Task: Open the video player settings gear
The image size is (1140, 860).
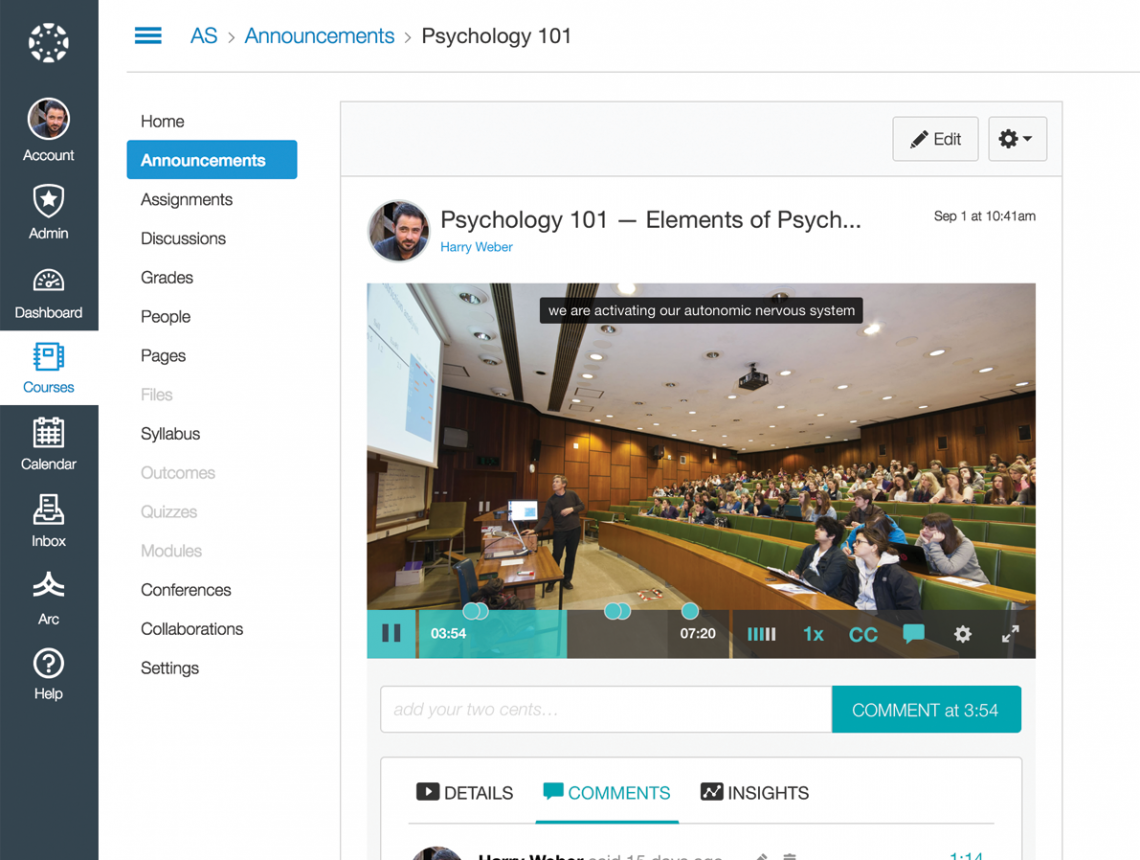Action: (x=962, y=634)
